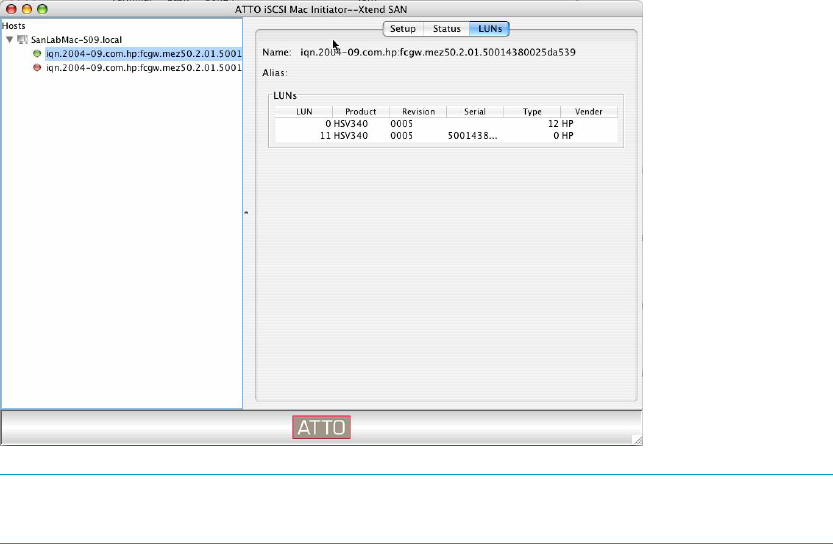This screenshot has width=833, height=544.
Task: Click revision 0005 in LUN 0 row
Action: [x=401, y=124]
